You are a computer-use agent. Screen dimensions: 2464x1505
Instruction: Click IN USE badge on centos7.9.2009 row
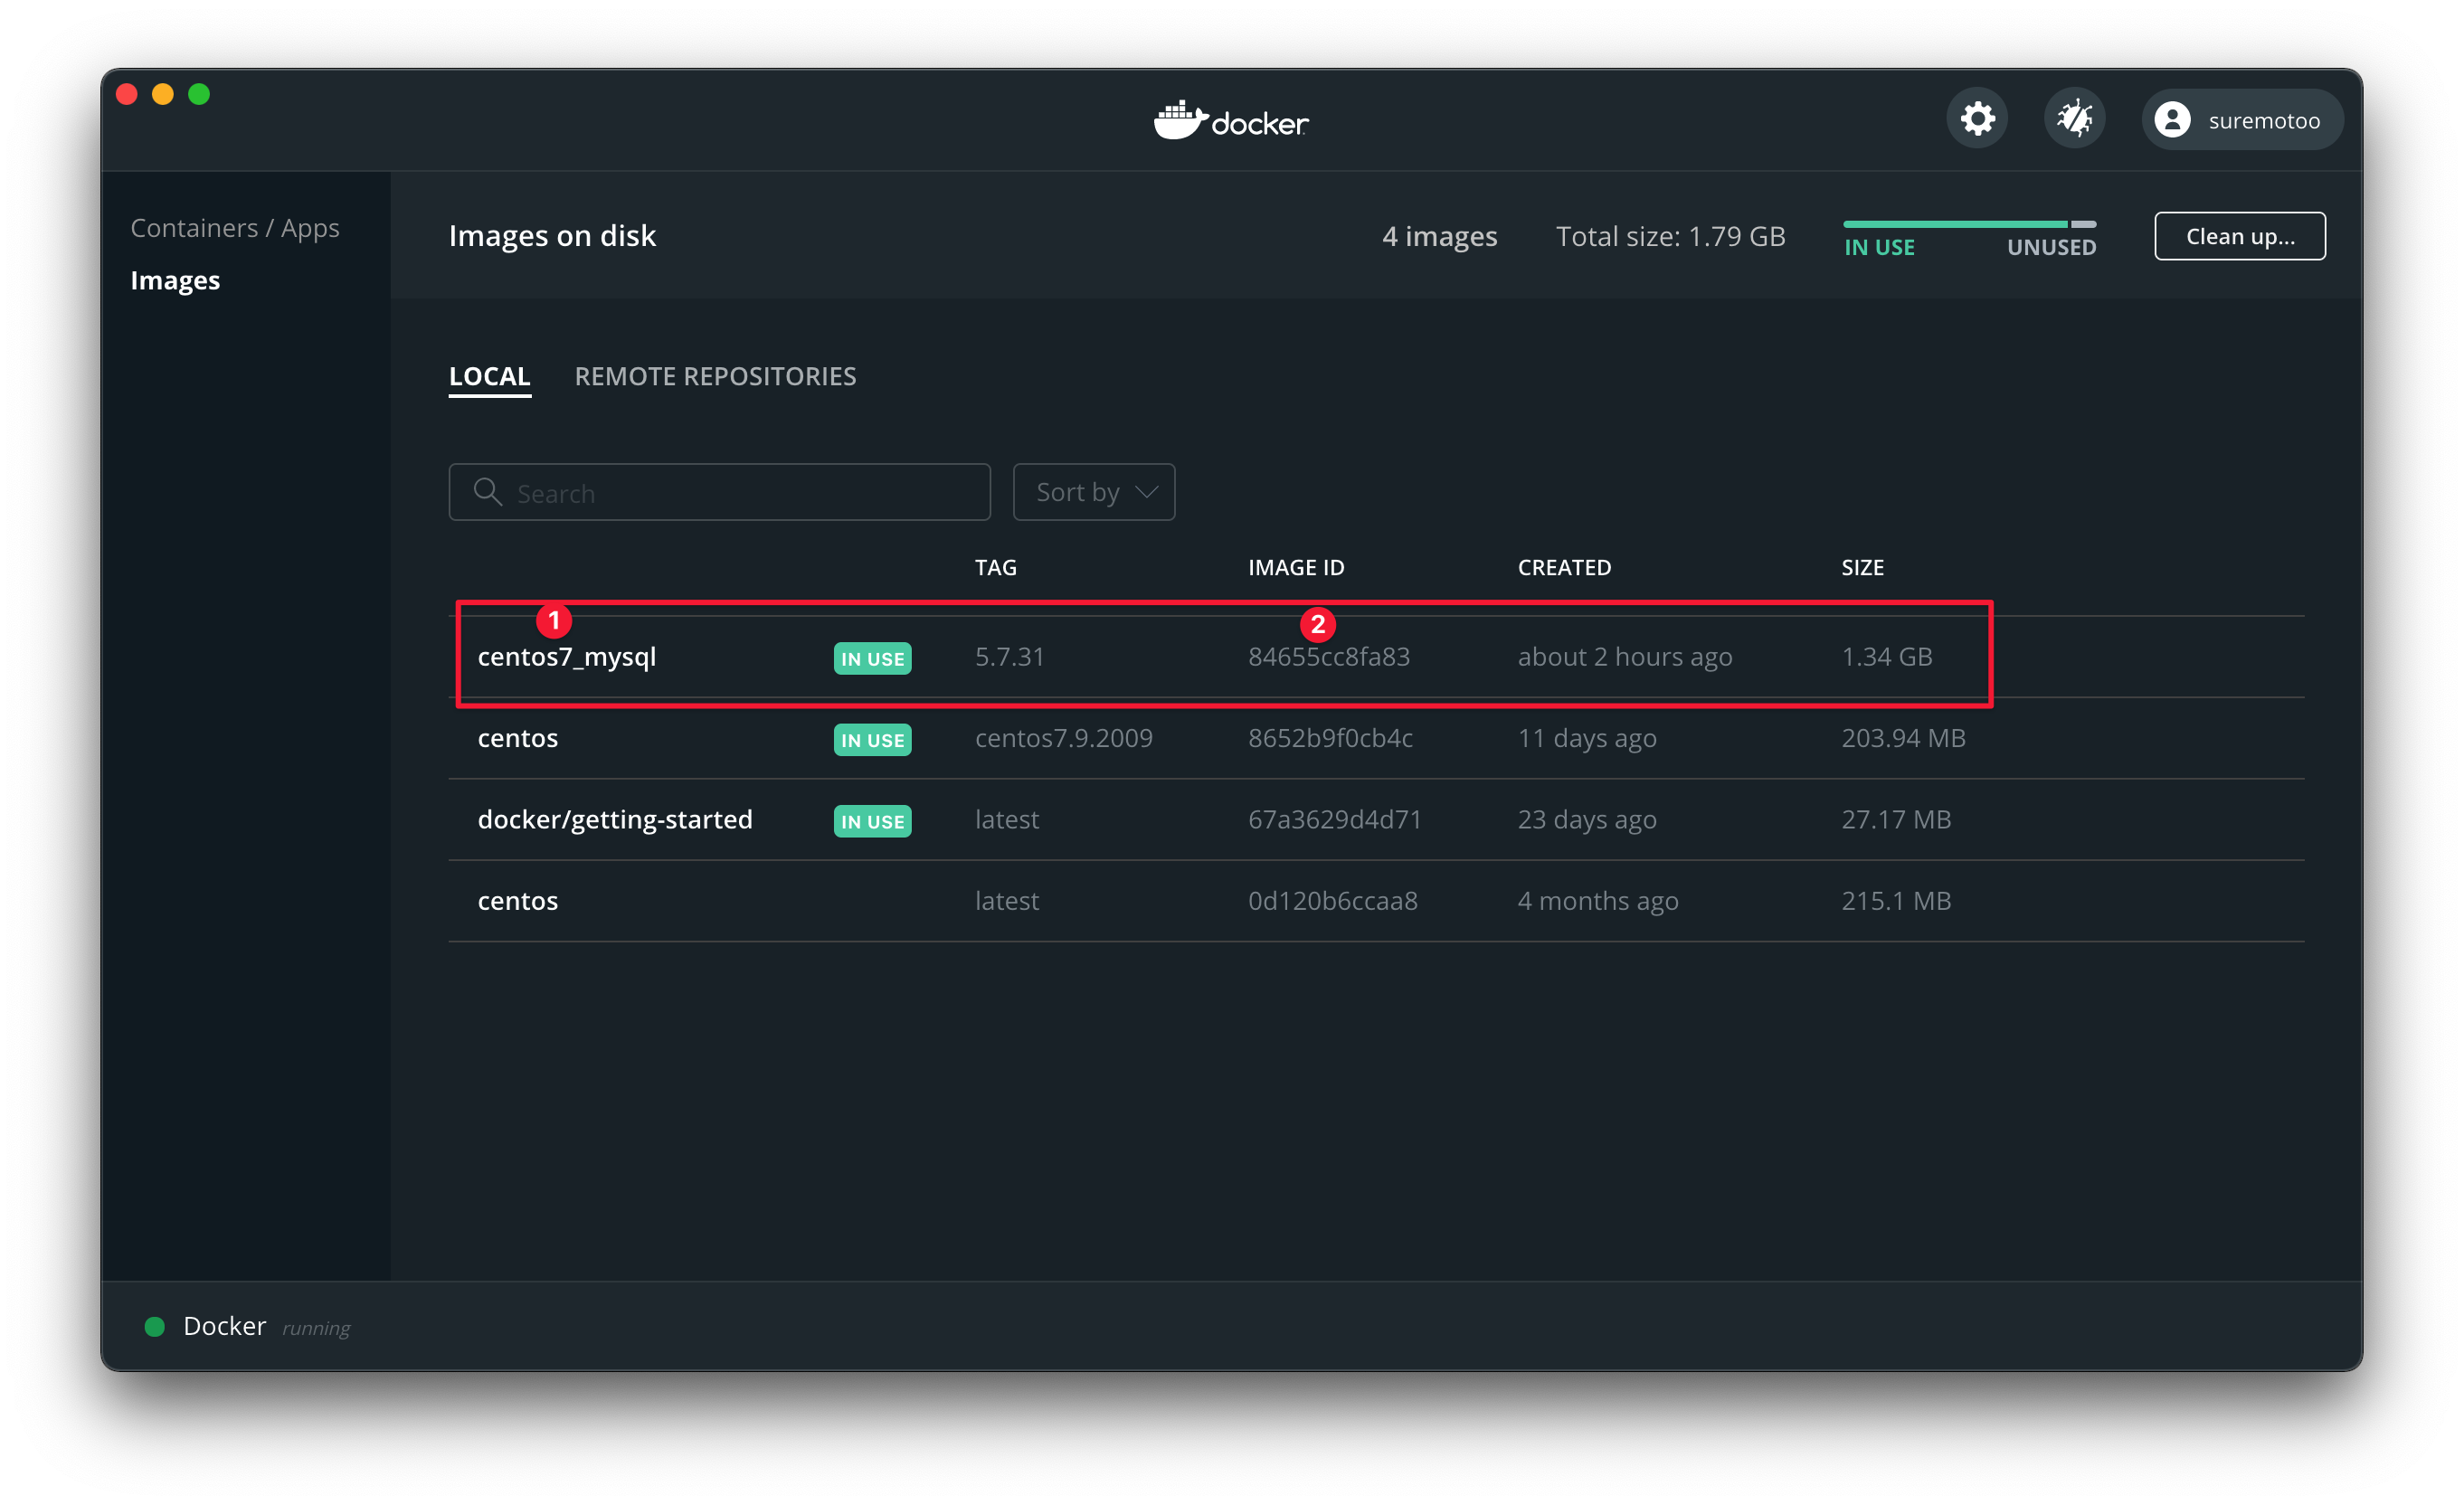[x=872, y=740]
